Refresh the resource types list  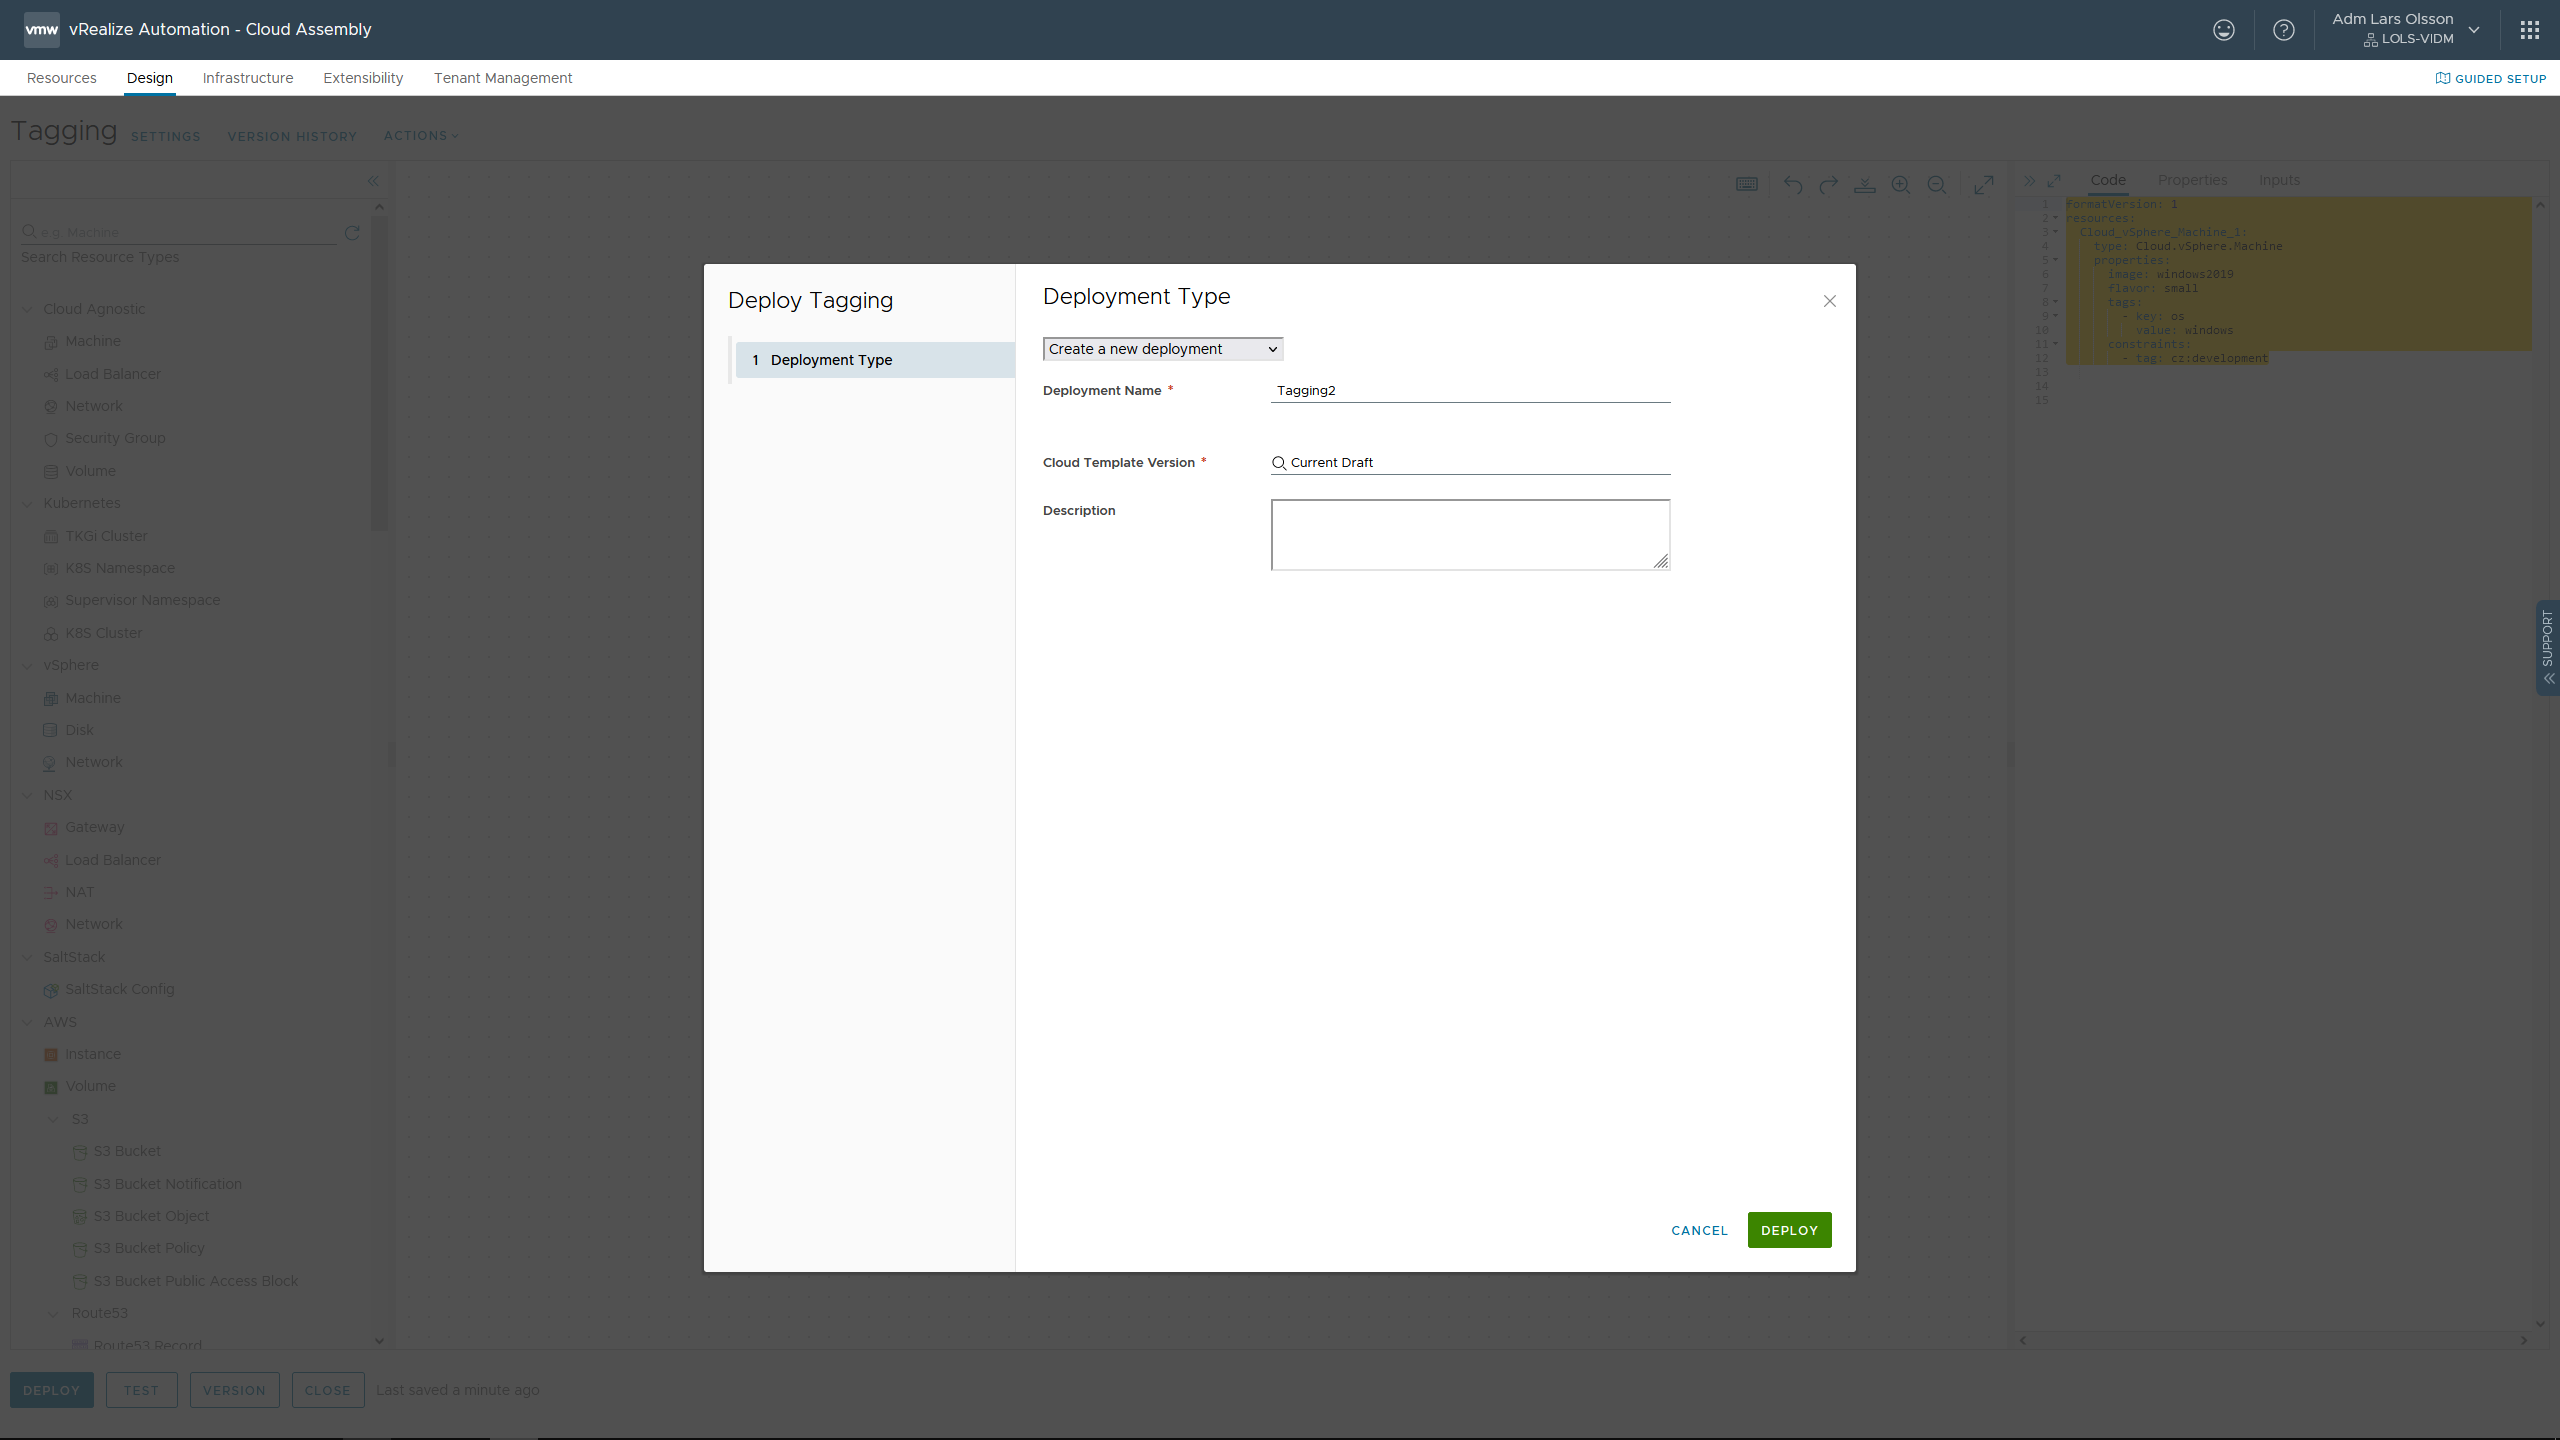tap(352, 232)
